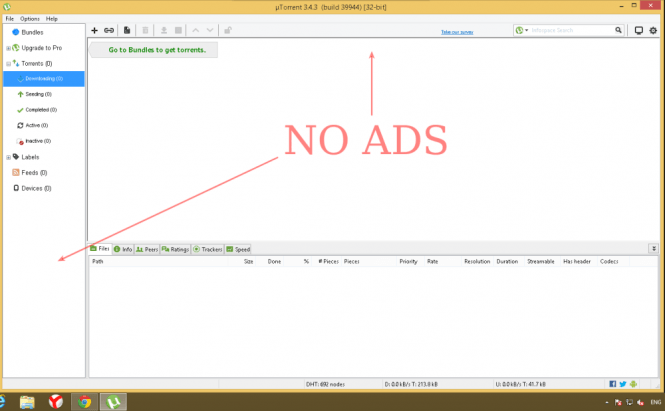The width and height of the screenshot is (665, 411).
Task: Open File Explorer from the taskbar
Action: click(x=27, y=401)
